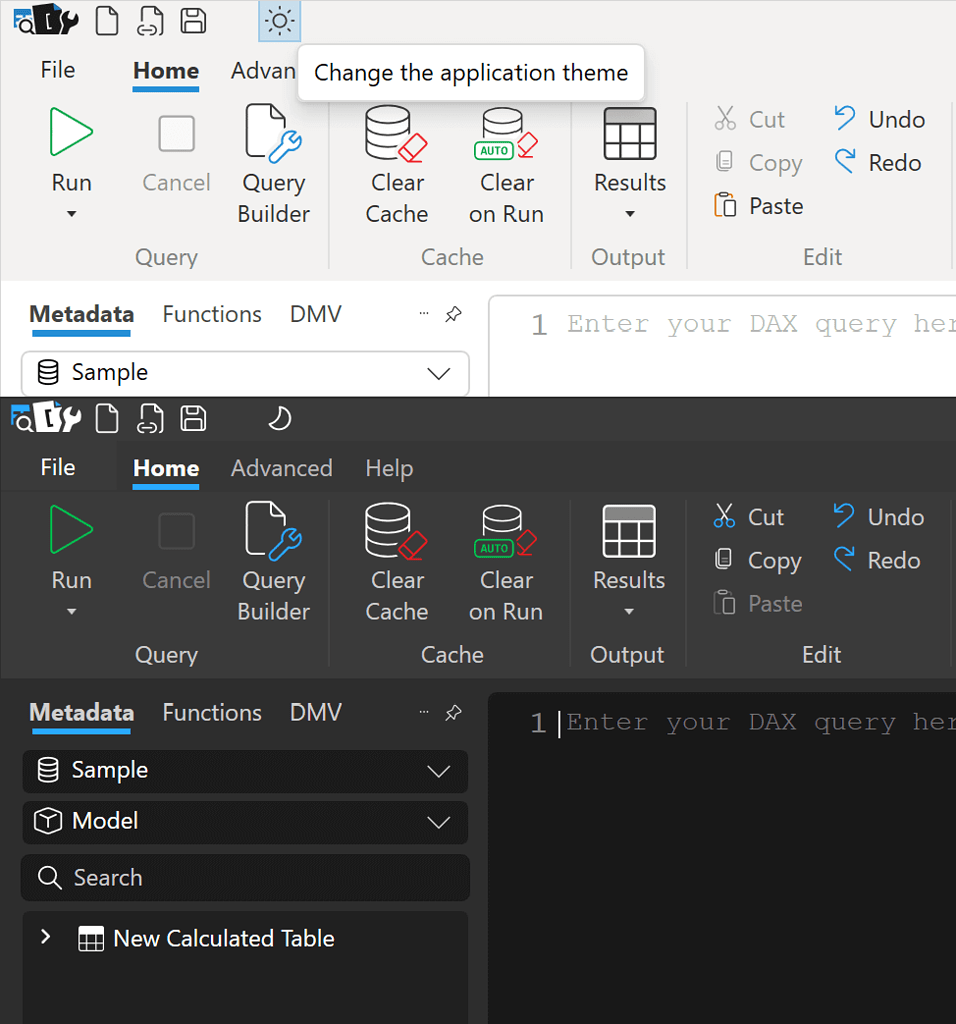
Task: Switch to dark mode using the moon icon
Action: [x=279, y=418]
